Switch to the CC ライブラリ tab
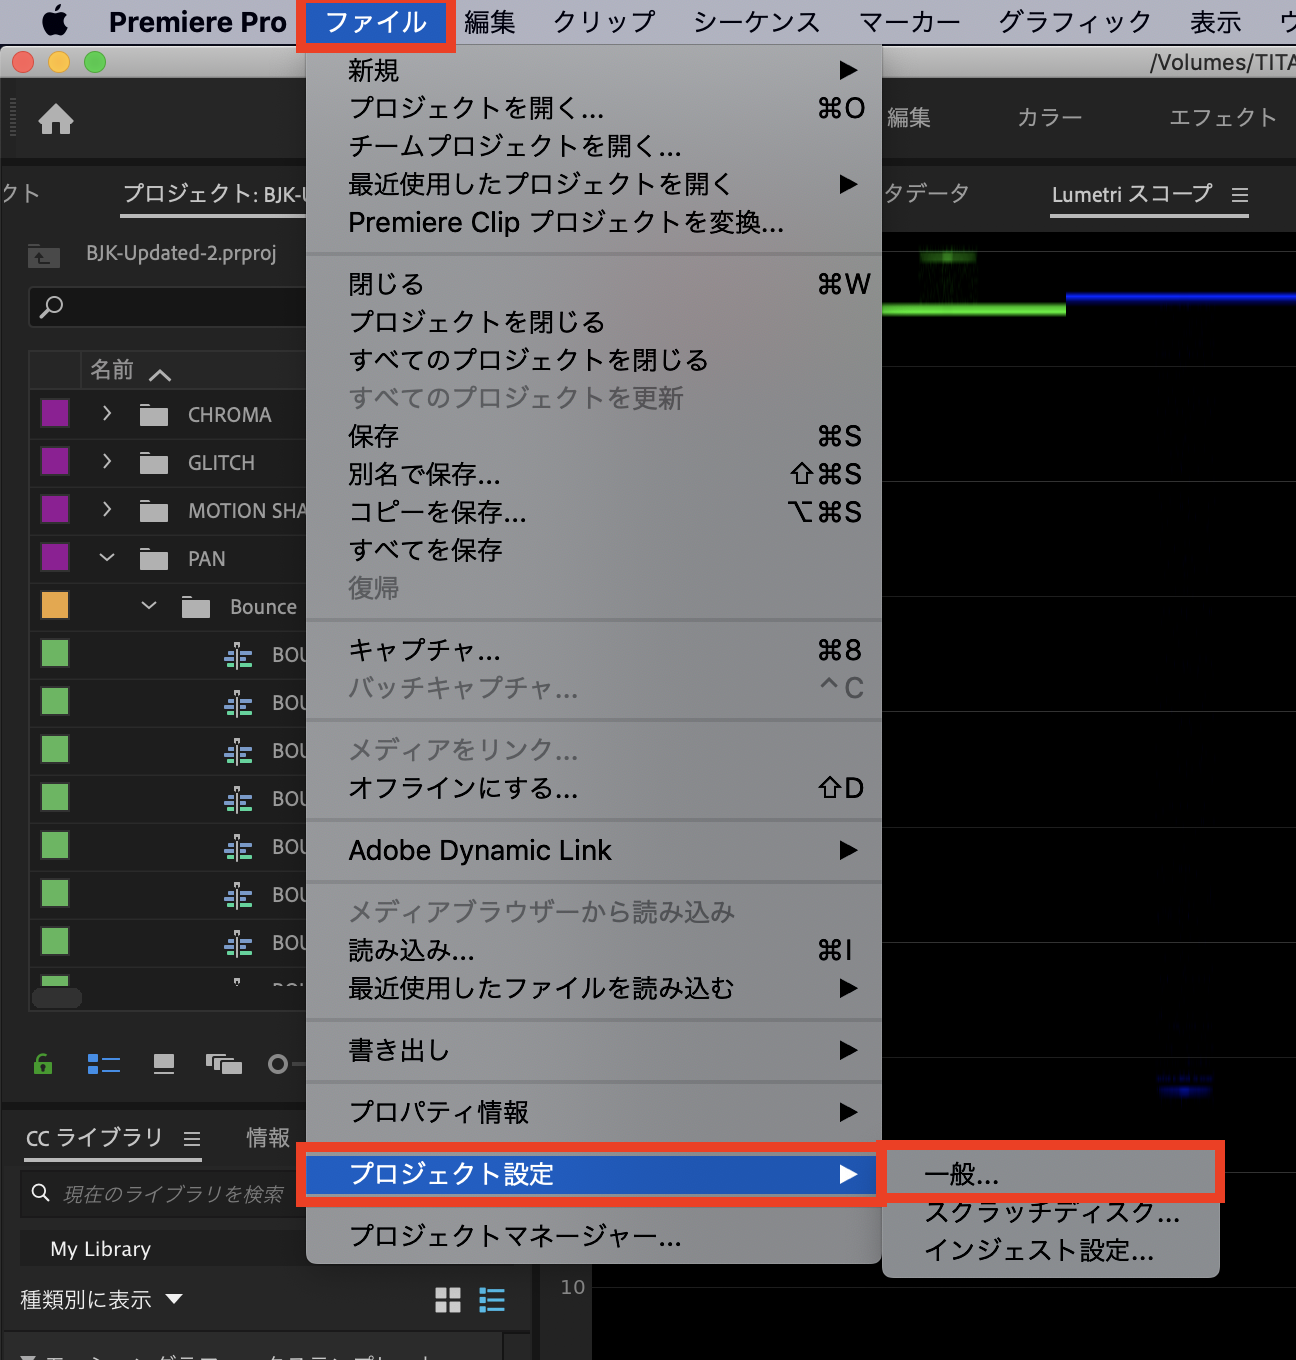The image size is (1296, 1360). [94, 1138]
